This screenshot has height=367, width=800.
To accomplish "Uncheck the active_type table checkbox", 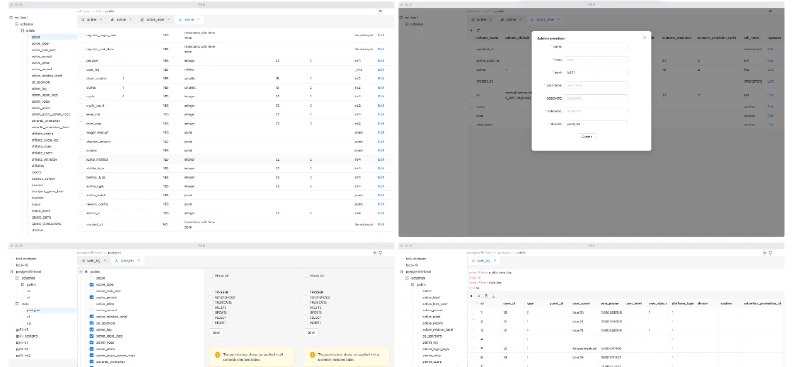I will point(92,285).
